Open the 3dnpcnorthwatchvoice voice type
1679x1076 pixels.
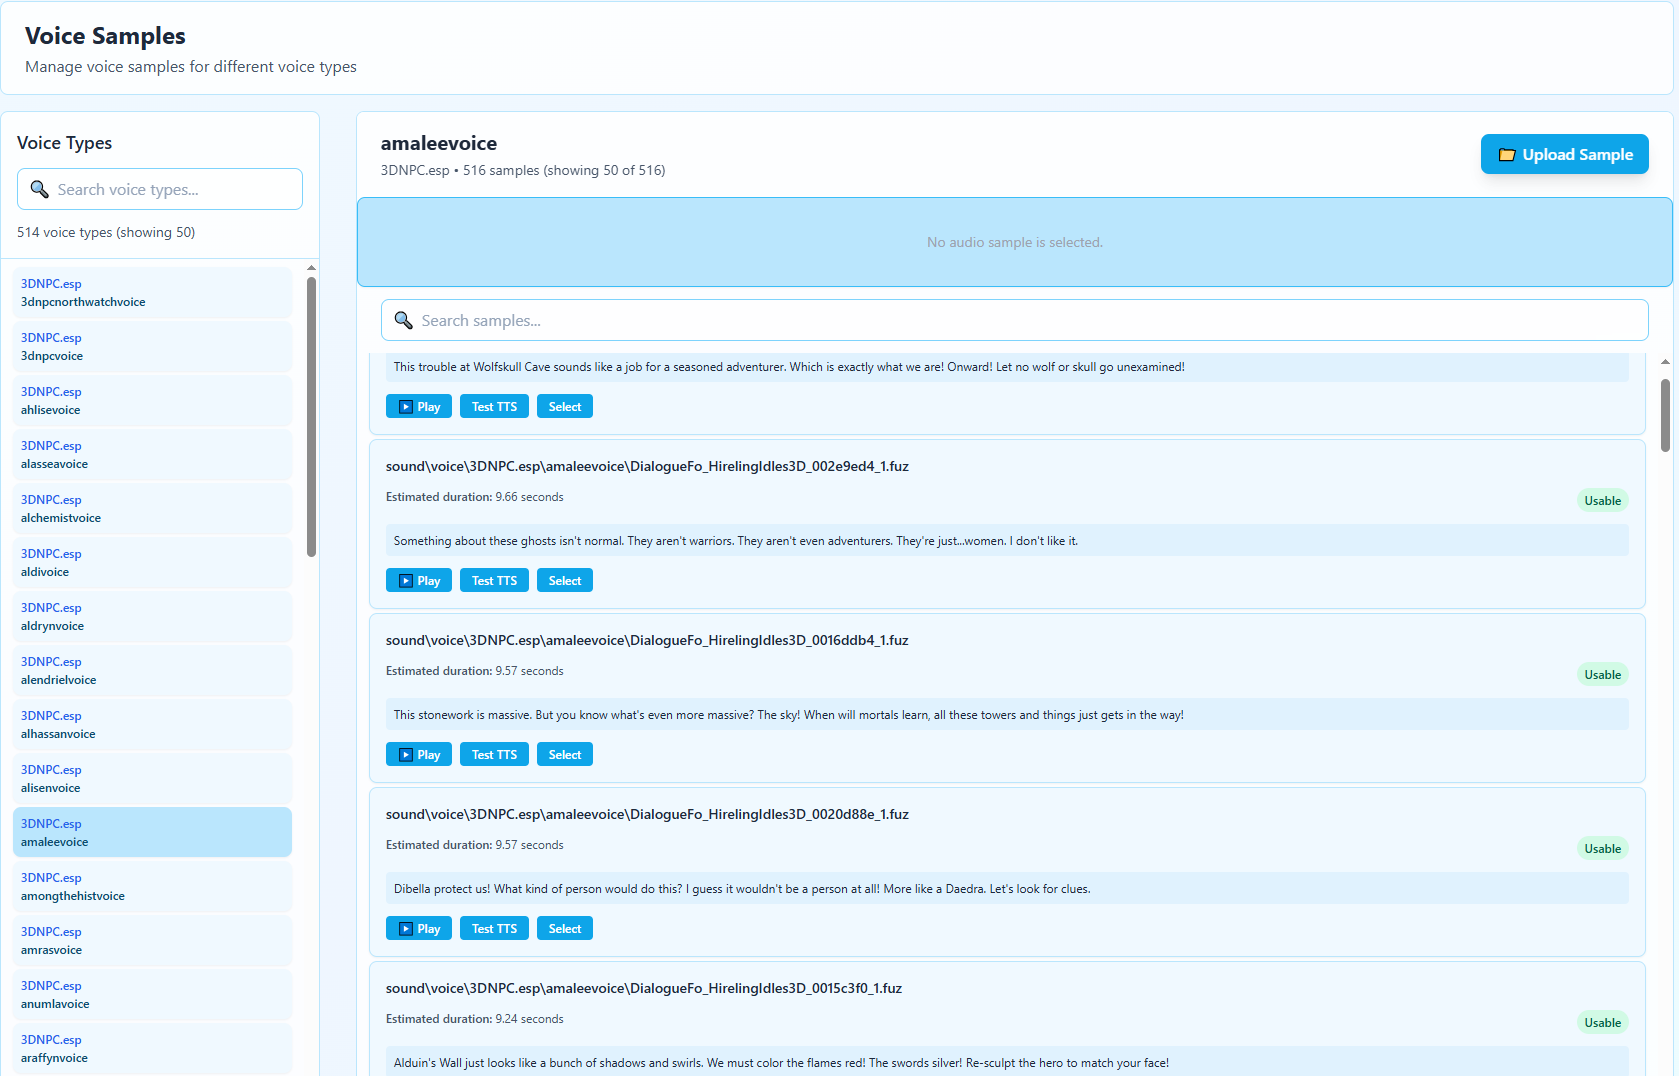(152, 293)
